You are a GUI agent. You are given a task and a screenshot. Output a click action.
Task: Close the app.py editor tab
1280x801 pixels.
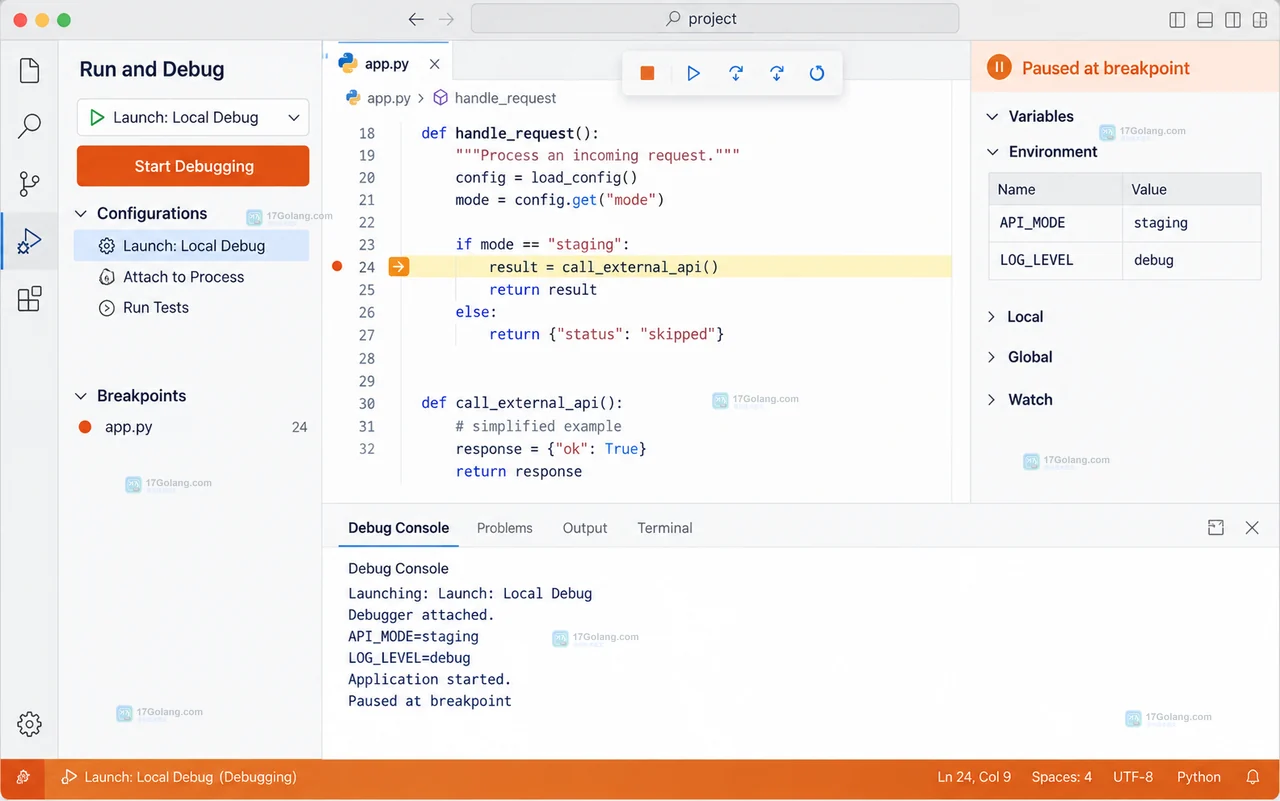tap(434, 64)
